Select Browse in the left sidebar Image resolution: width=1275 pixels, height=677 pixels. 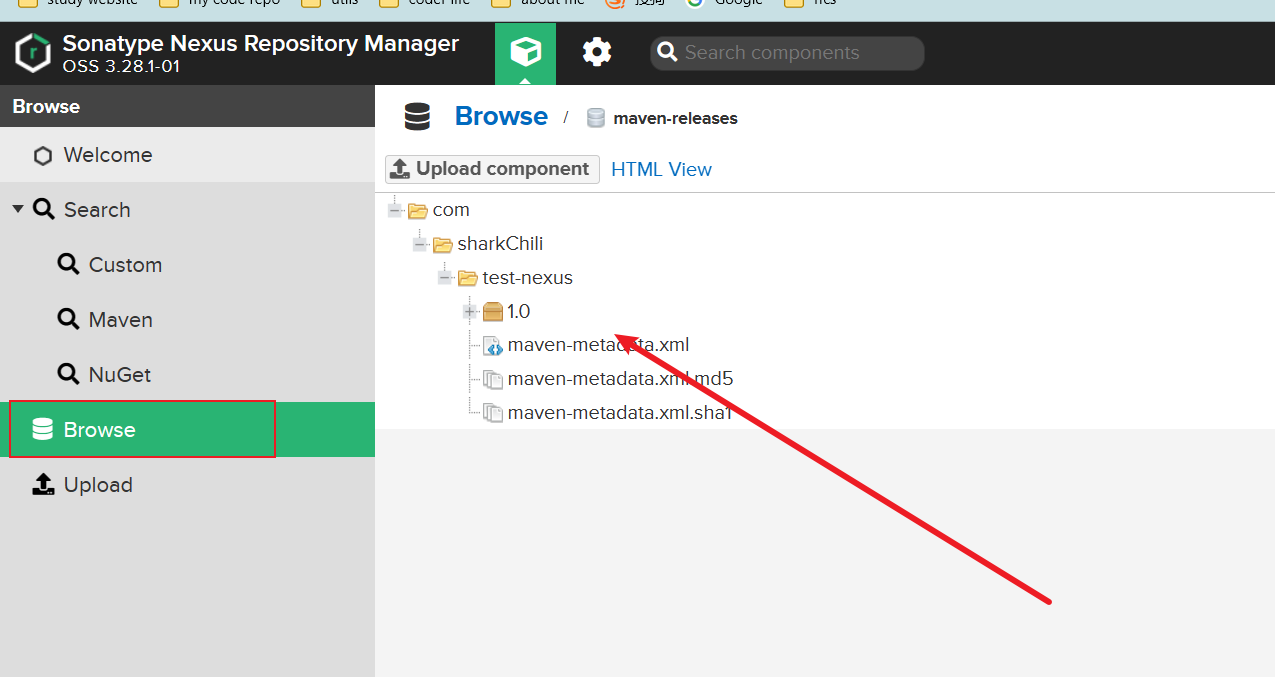pyautogui.click(x=99, y=430)
